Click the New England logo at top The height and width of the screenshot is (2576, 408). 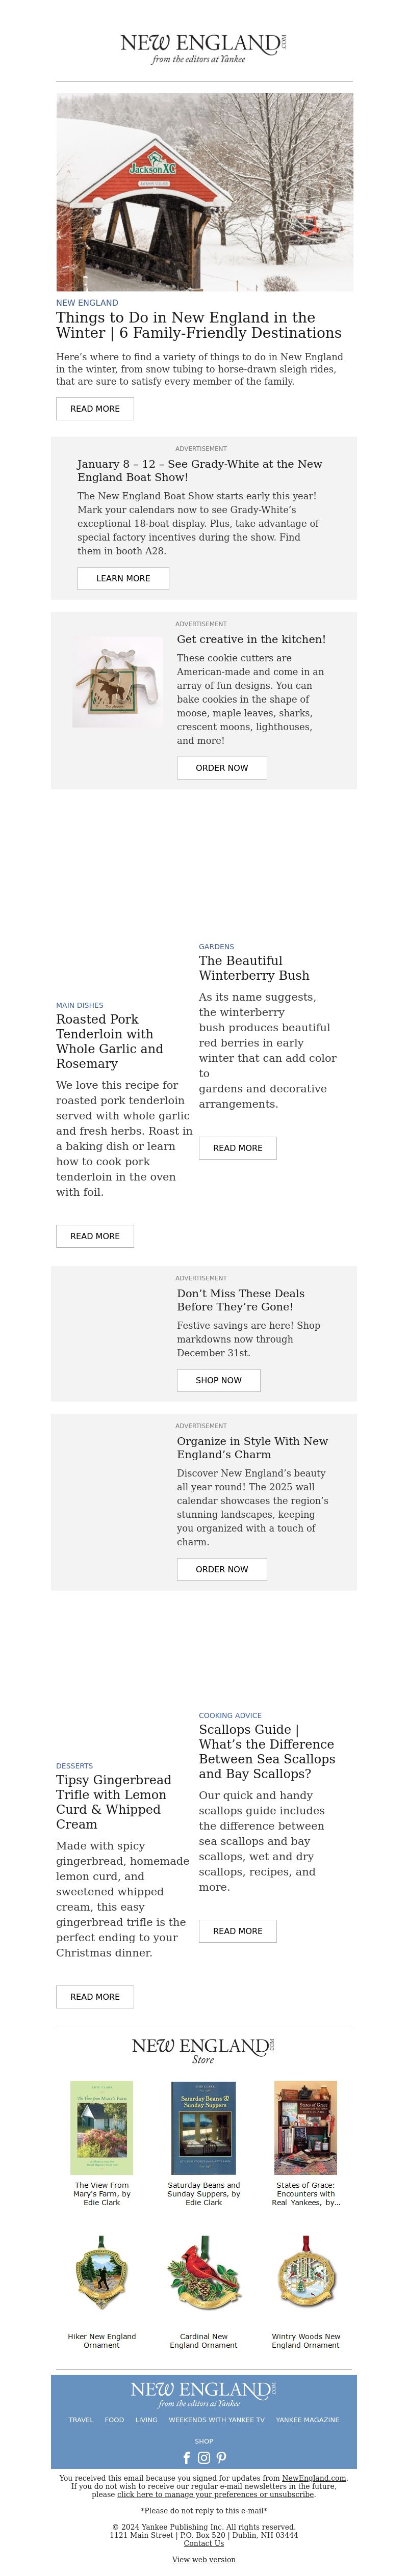[x=204, y=48]
